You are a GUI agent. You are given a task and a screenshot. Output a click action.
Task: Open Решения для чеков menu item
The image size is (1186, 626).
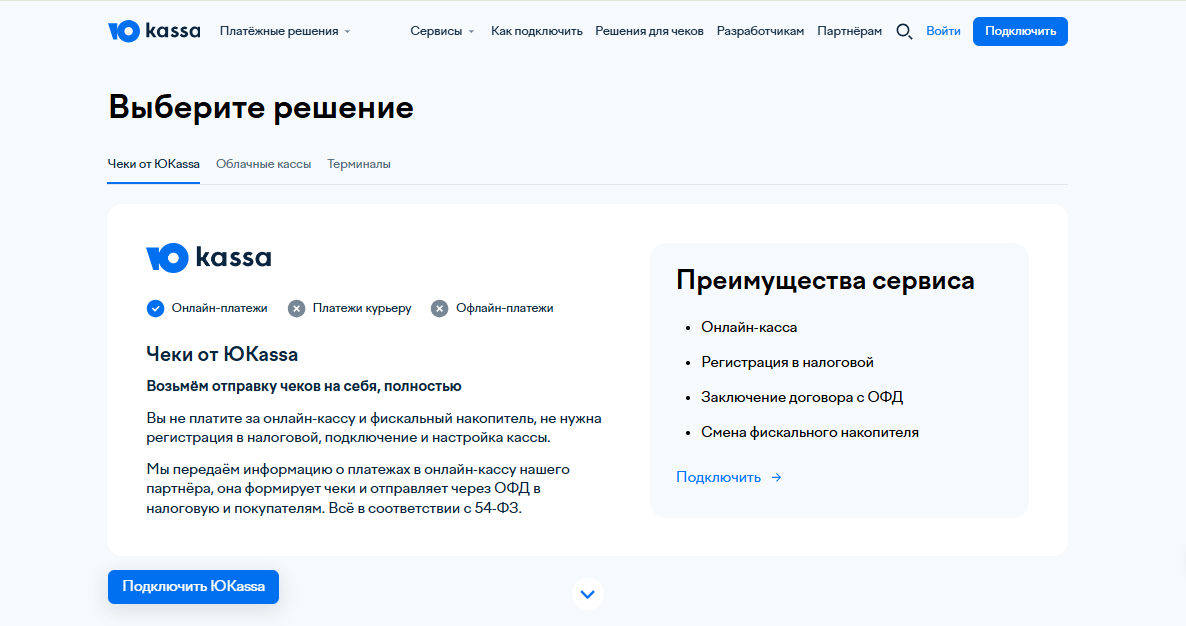click(649, 31)
